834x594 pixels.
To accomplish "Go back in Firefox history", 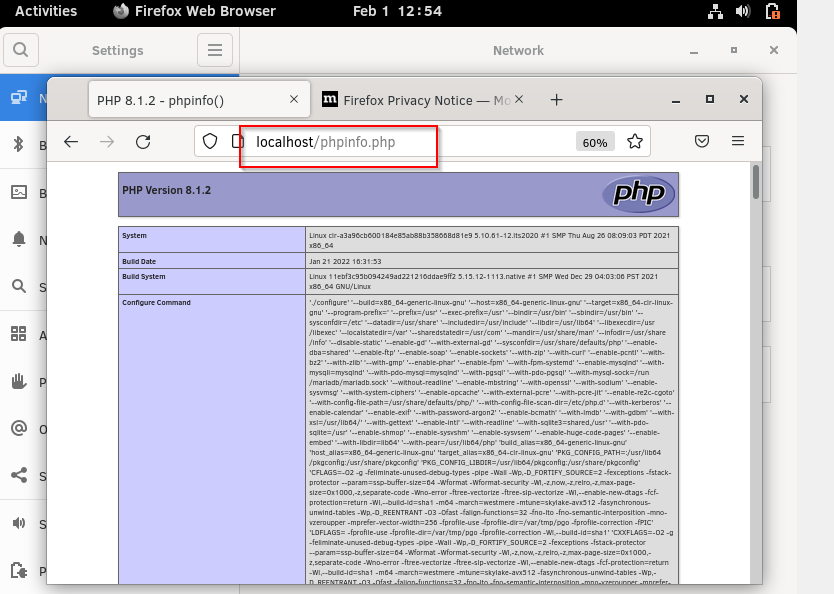I will click(x=71, y=141).
